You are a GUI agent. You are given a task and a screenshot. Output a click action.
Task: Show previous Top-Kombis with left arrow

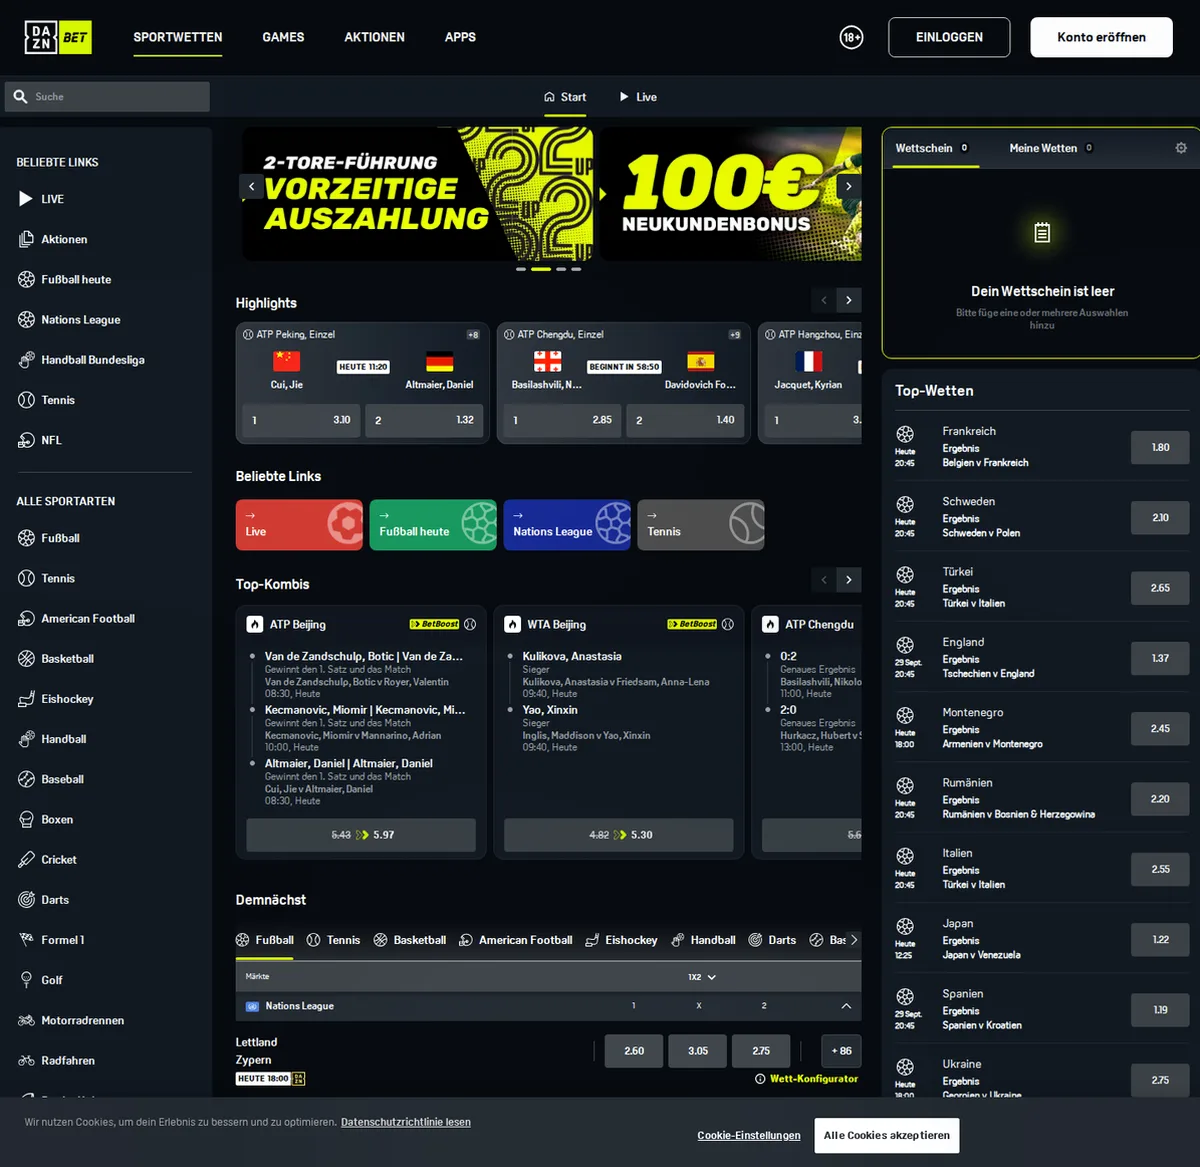824,579
